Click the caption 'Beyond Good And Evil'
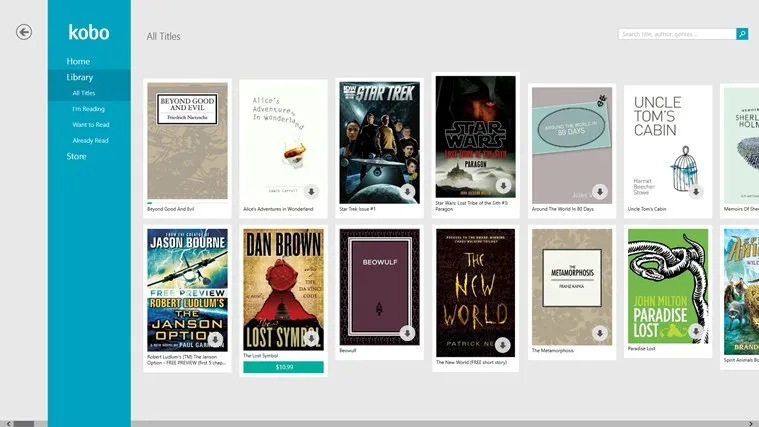Viewport: 759px width, 427px height. (171, 209)
